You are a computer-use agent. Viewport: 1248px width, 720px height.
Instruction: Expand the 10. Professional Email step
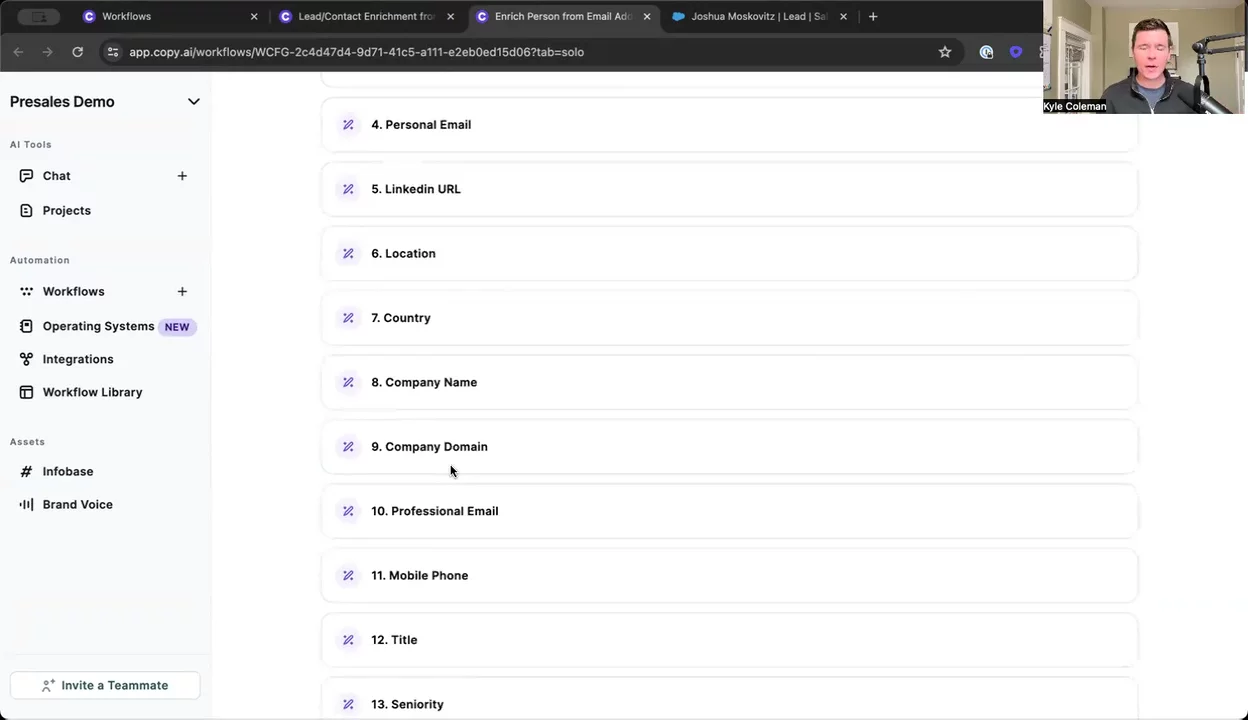click(728, 511)
